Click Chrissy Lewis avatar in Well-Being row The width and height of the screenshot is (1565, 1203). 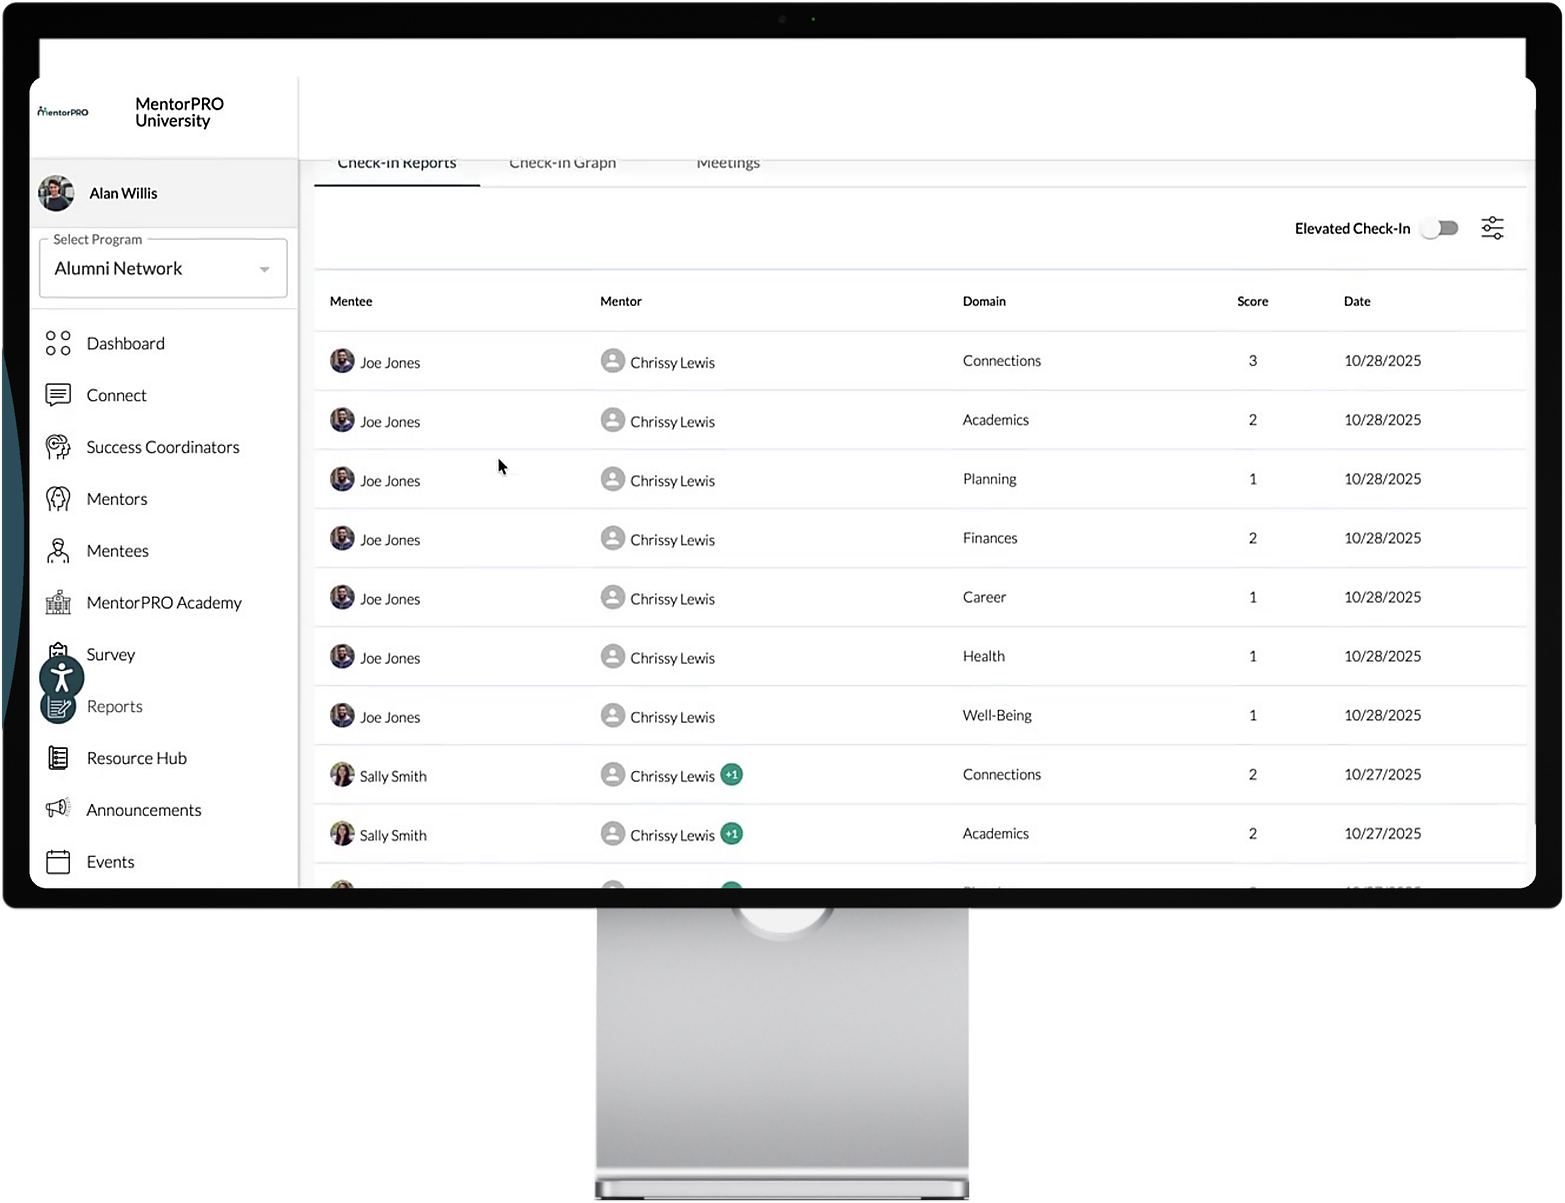pos(612,715)
